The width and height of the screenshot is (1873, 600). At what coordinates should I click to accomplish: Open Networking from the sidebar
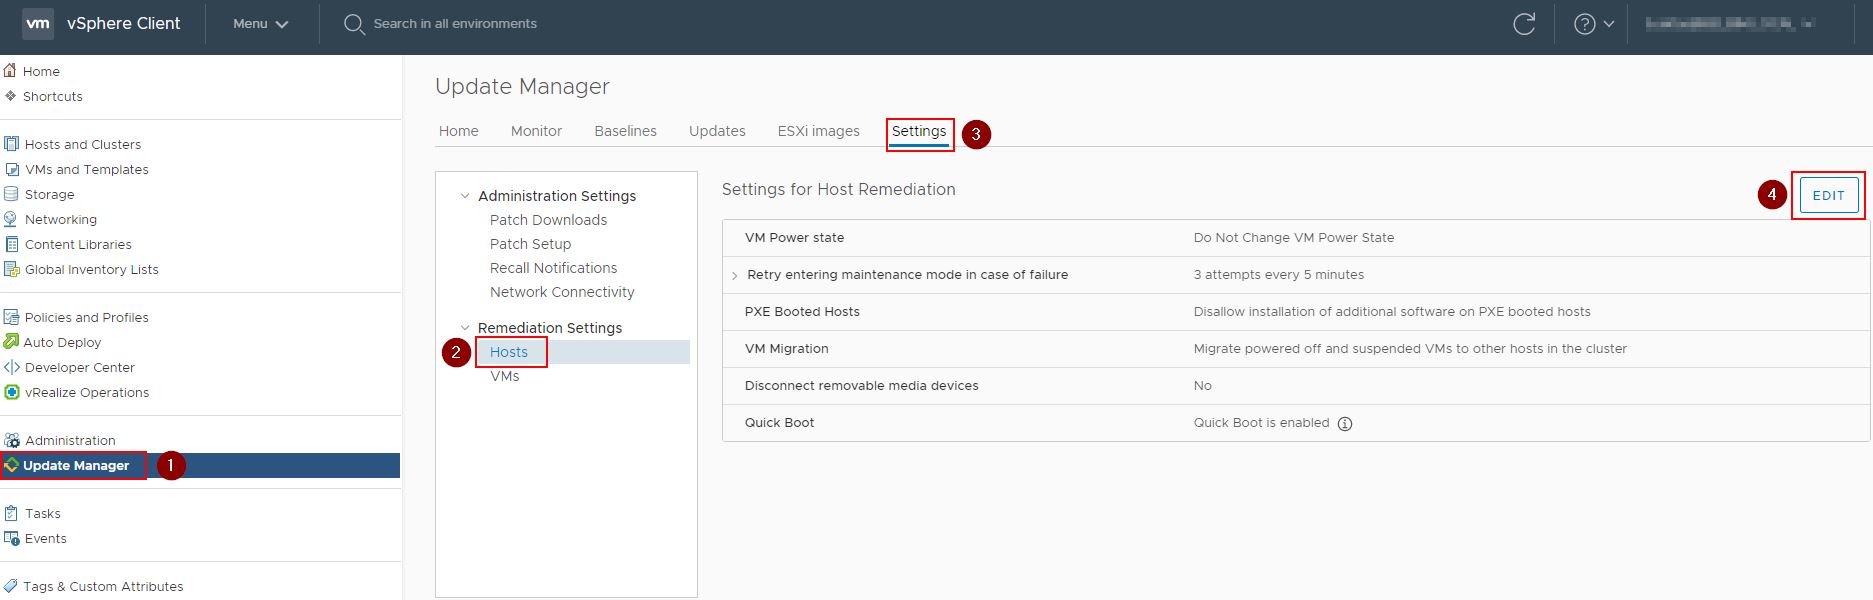click(61, 219)
